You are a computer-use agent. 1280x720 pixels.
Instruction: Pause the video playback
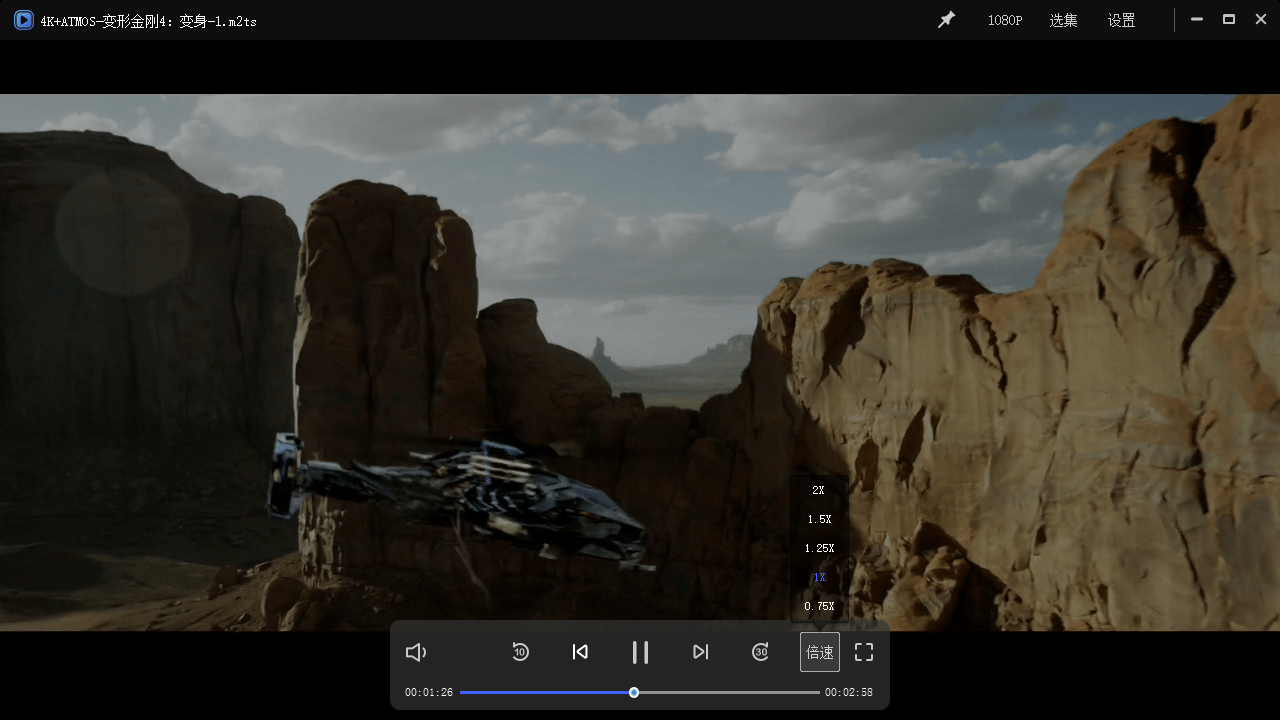640,652
